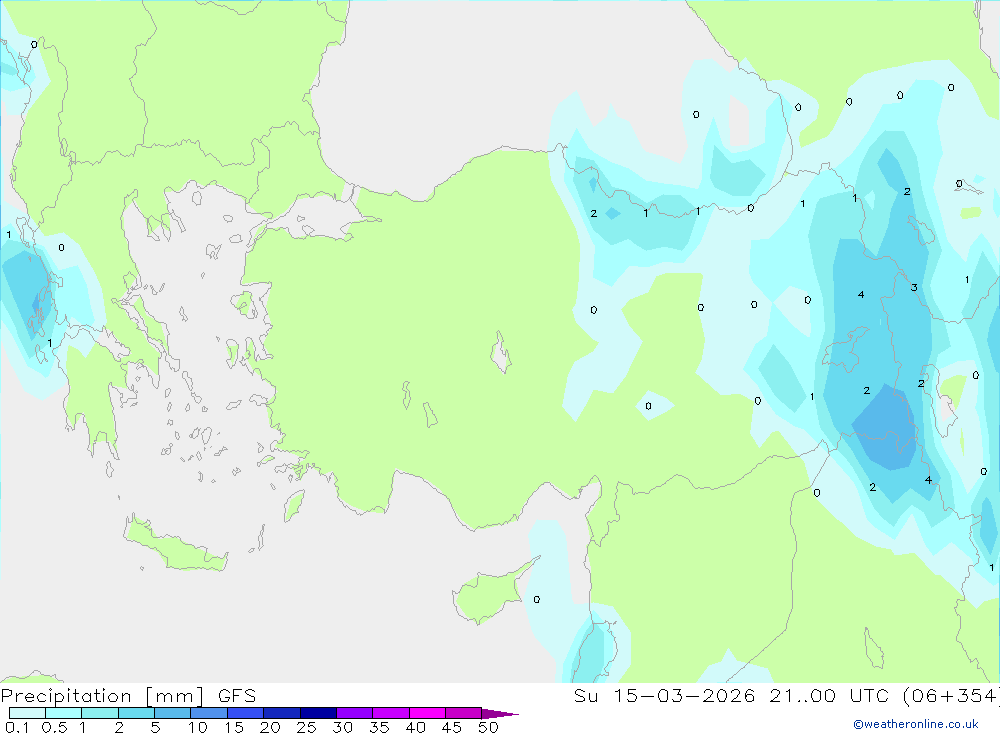
Task: Select the legend label "30"
Action: click(x=342, y=727)
